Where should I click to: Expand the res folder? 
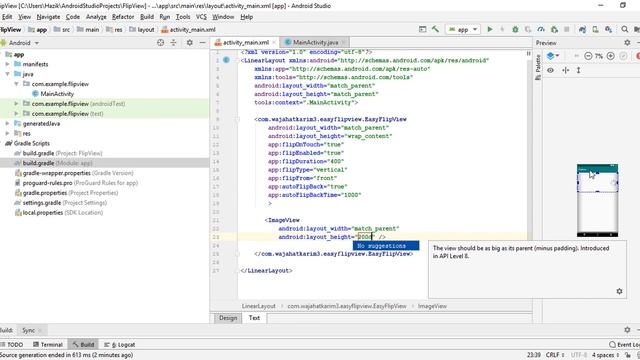(7, 133)
